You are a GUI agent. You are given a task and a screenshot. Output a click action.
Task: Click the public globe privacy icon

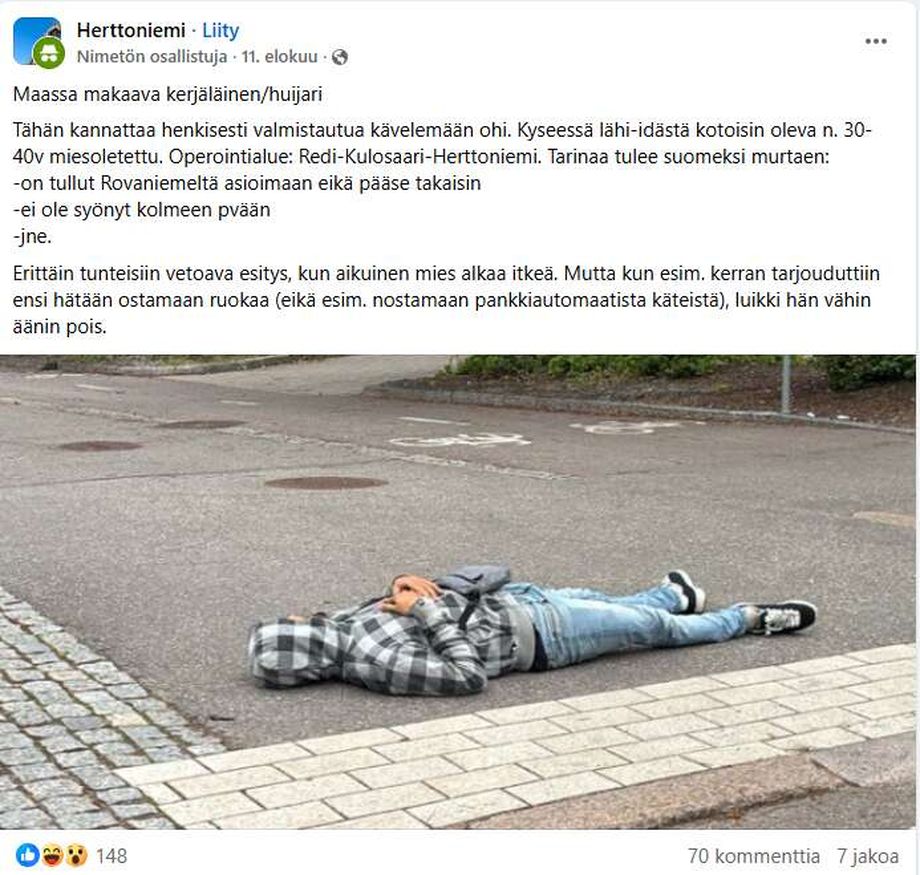(340, 57)
